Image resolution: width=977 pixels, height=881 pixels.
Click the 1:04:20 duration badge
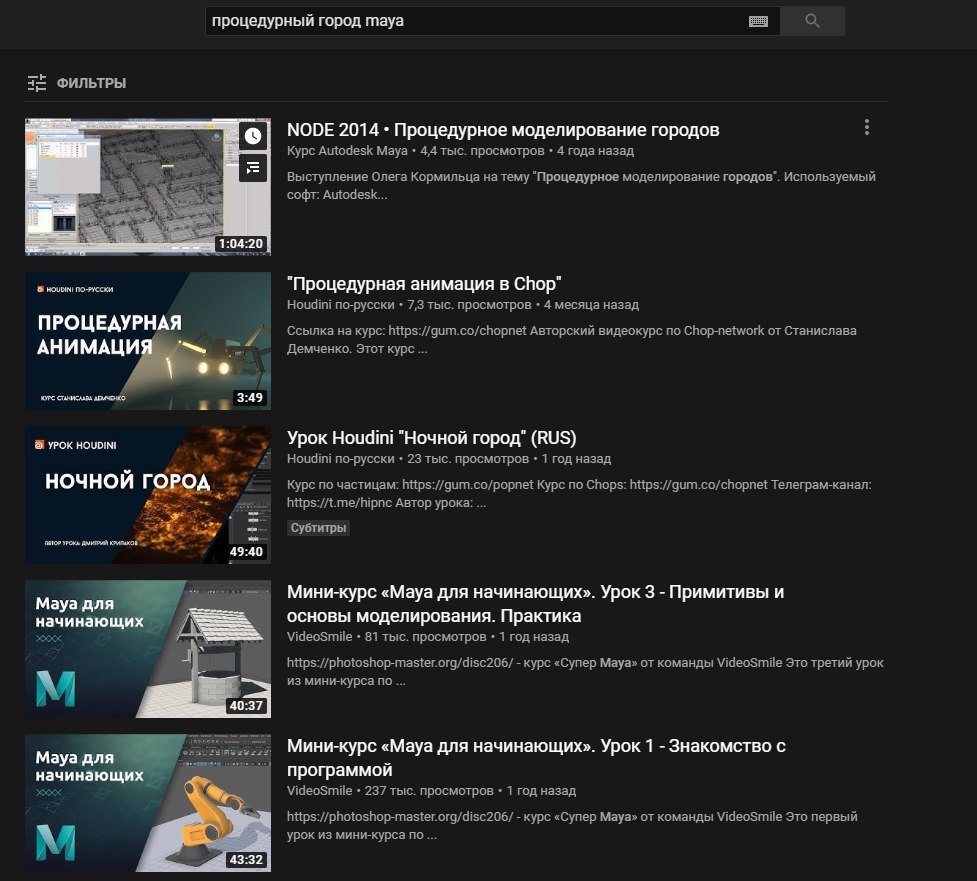241,244
